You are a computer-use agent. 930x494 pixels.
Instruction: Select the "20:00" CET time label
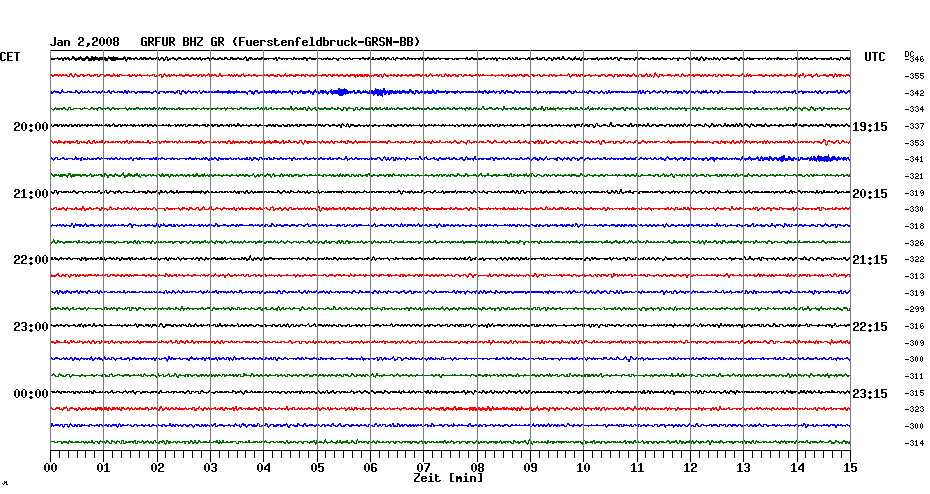[31, 127]
